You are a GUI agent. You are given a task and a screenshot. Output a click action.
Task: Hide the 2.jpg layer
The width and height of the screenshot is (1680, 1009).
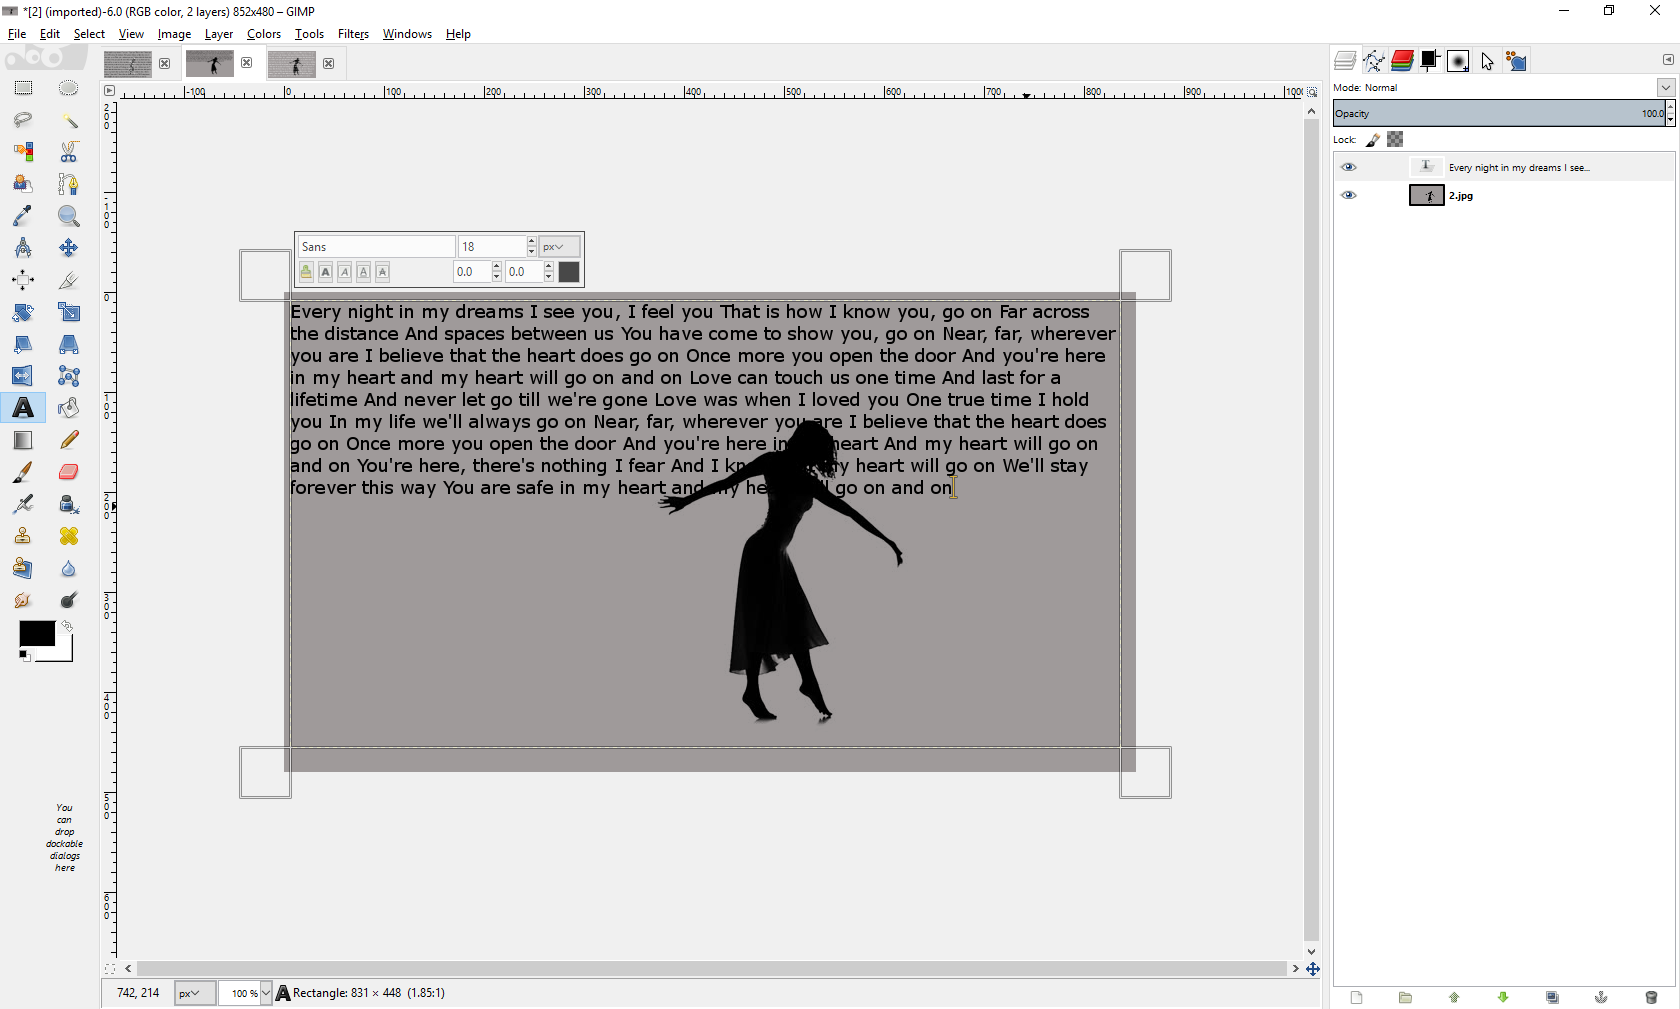pyautogui.click(x=1348, y=195)
